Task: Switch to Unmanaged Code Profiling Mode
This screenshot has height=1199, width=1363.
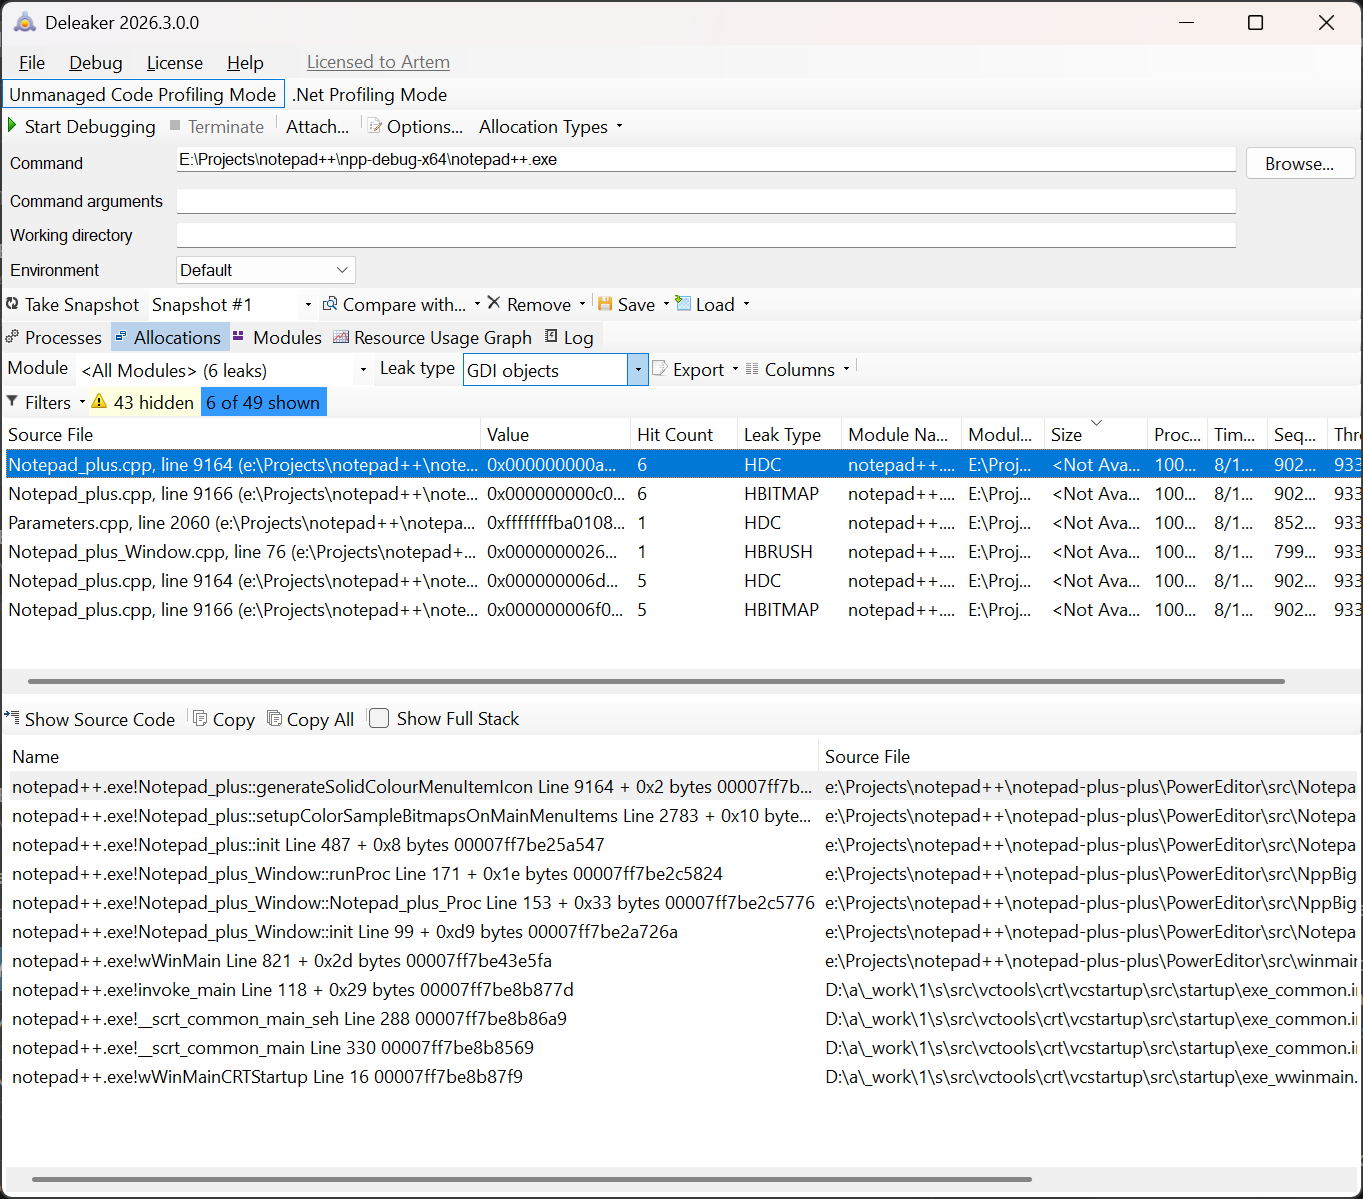Action: [x=143, y=94]
